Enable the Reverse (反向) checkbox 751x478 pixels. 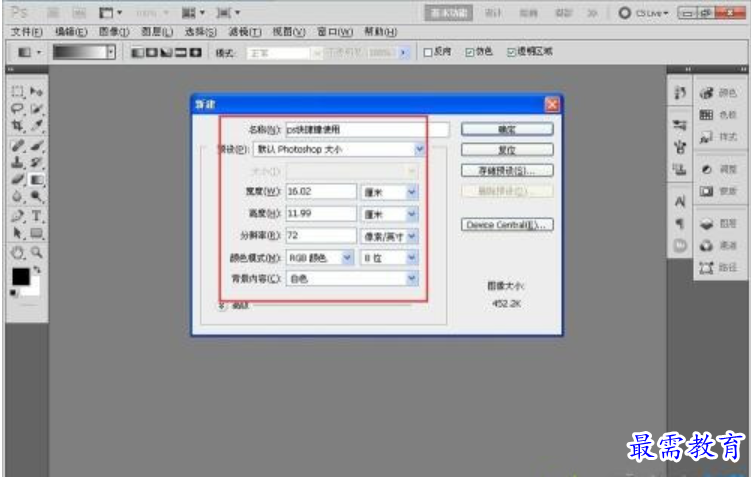(x=428, y=52)
